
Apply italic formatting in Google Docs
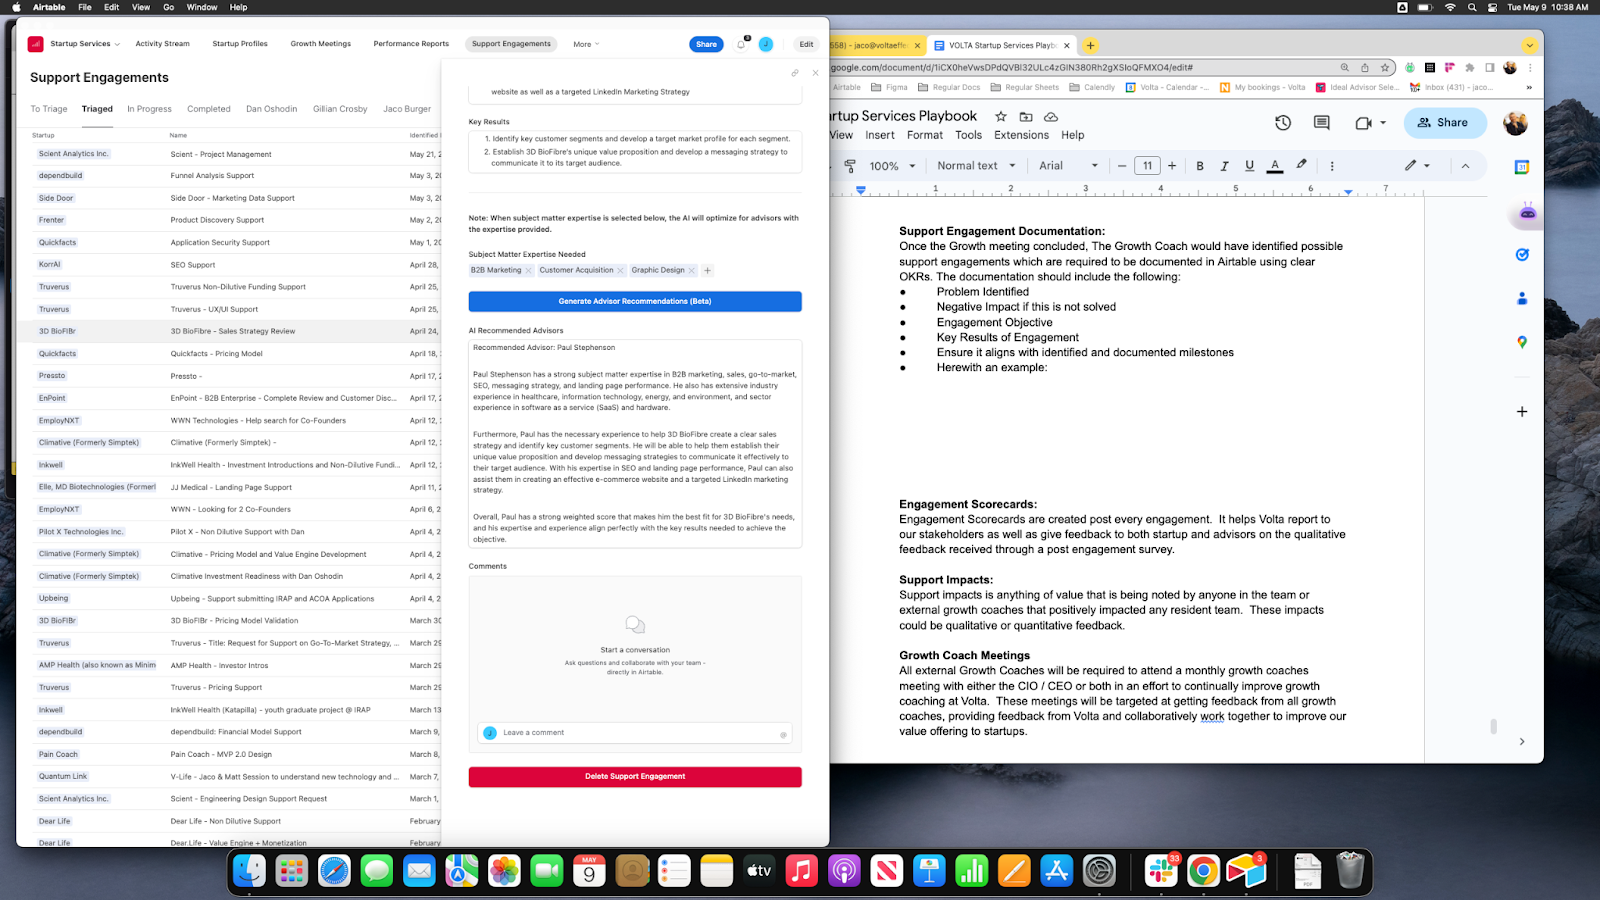pos(1224,166)
